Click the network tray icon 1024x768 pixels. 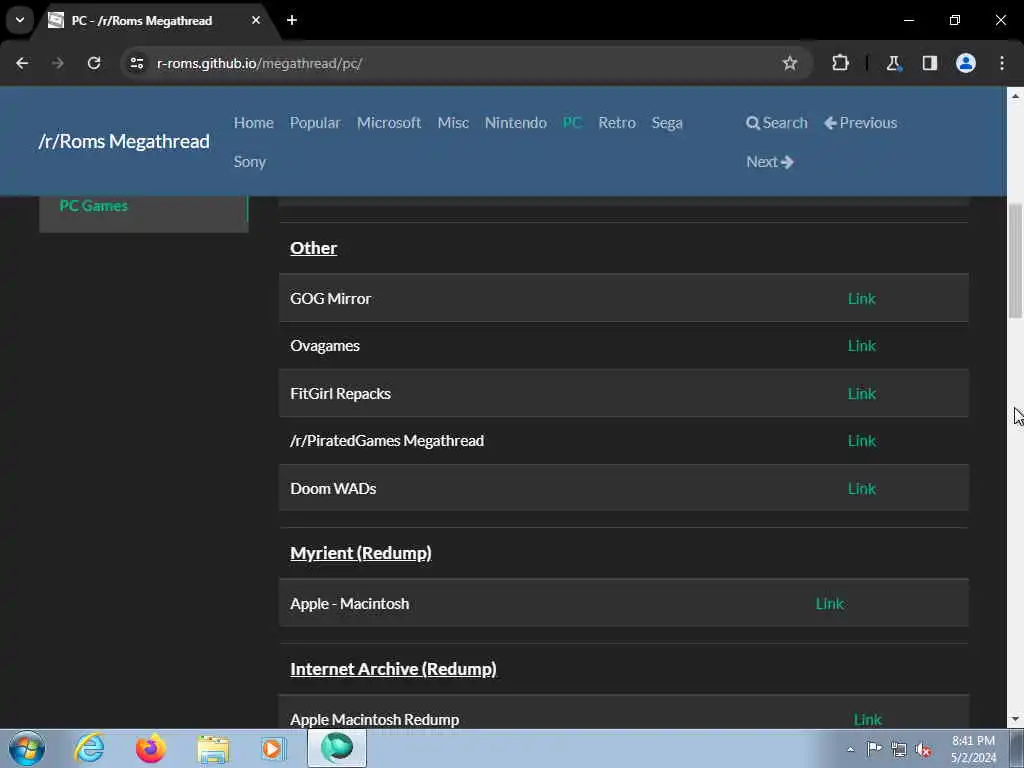point(899,749)
